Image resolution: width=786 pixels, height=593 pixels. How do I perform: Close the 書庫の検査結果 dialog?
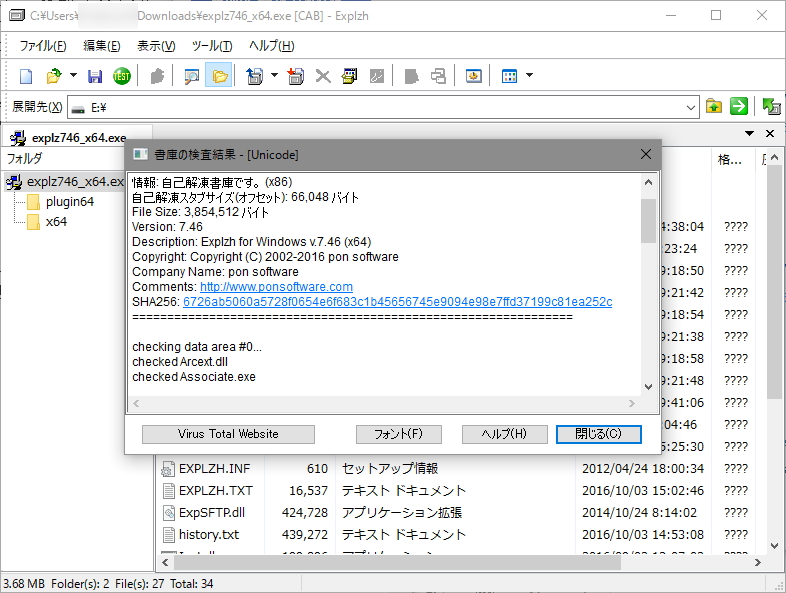(646, 154)
